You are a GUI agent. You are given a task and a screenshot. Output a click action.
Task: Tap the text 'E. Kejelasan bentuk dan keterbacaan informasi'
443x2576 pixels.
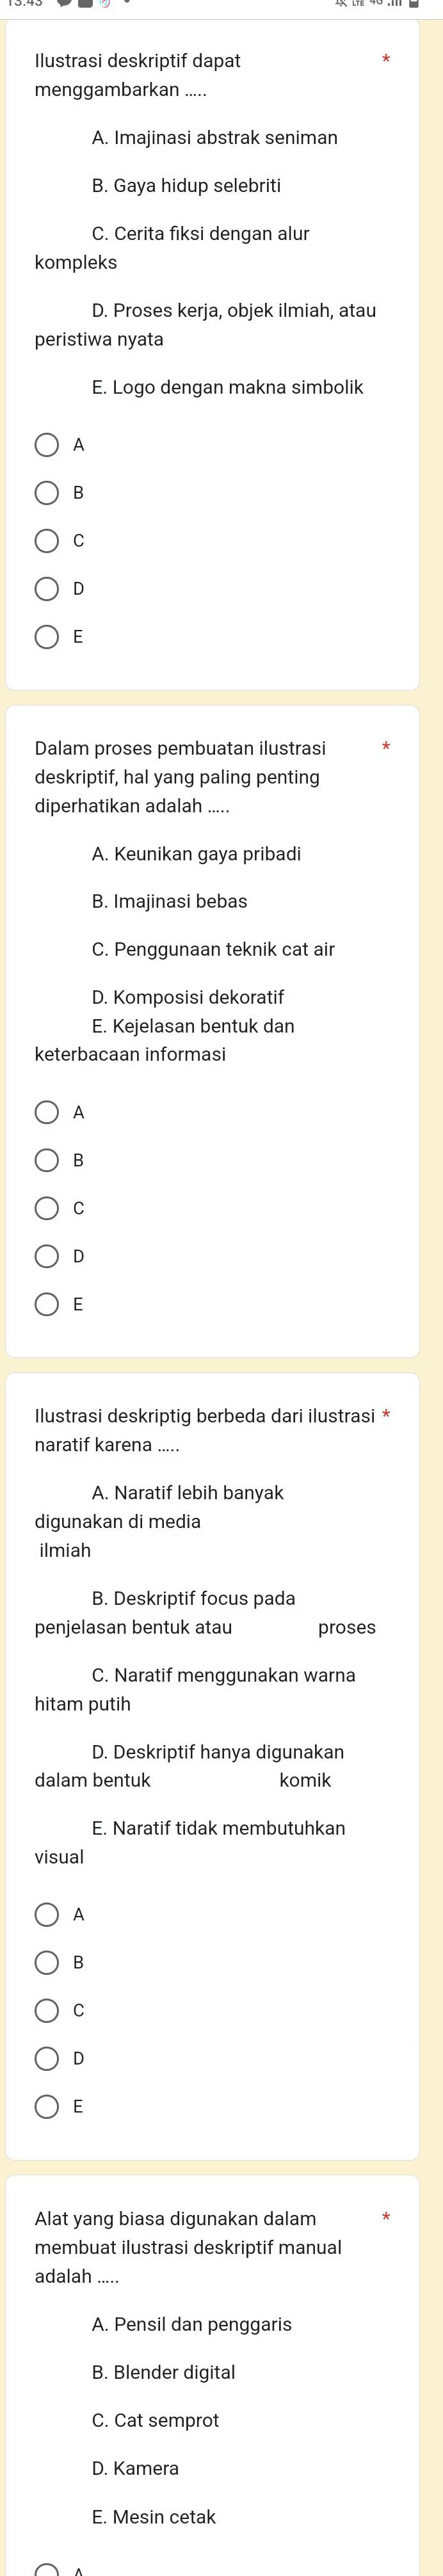point(193,1026)
